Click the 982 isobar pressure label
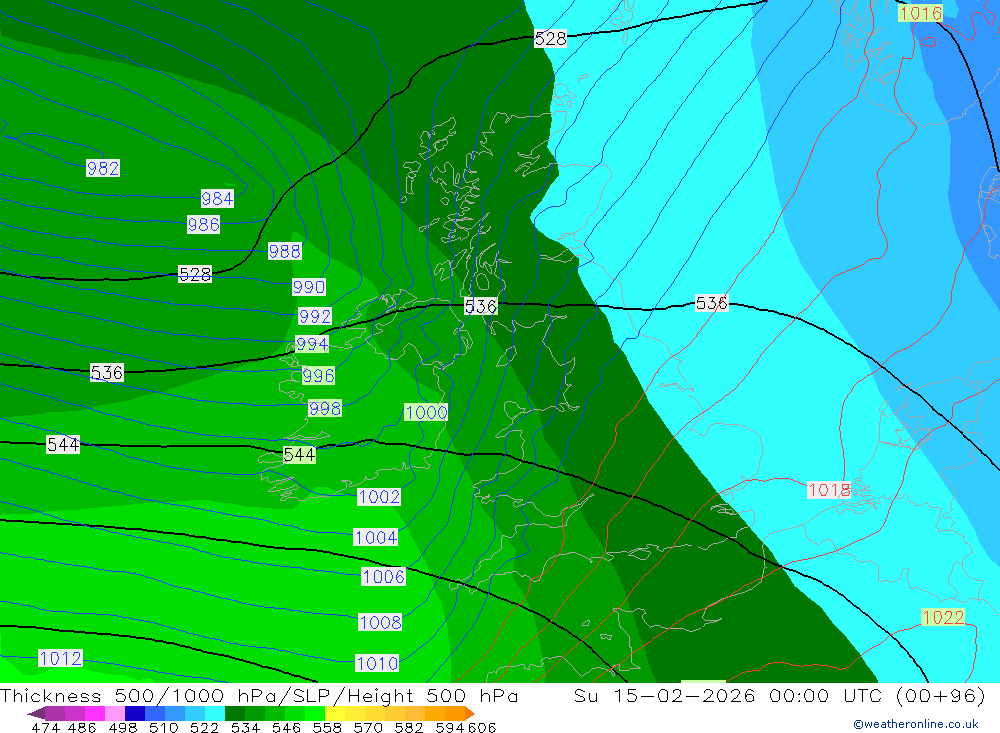This screenshot has height=733, width=1000. point(103,168)
